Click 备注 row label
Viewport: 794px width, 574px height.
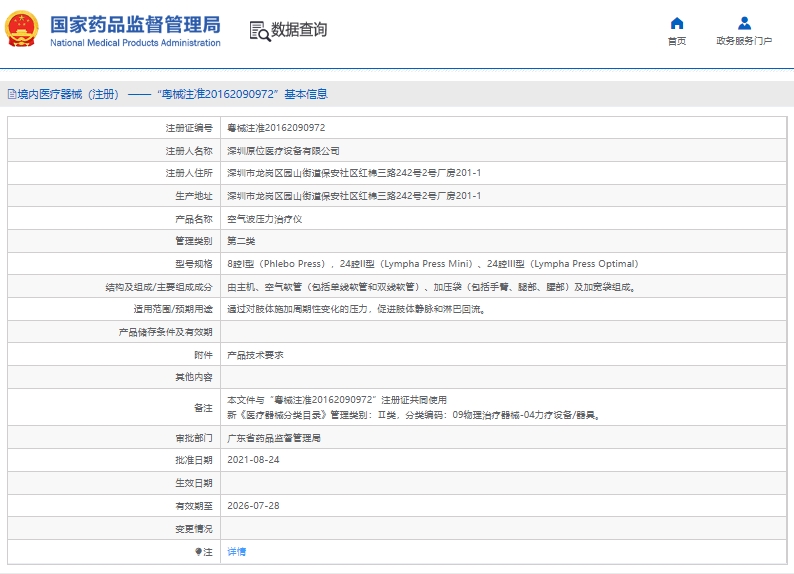tap(203, 407)
